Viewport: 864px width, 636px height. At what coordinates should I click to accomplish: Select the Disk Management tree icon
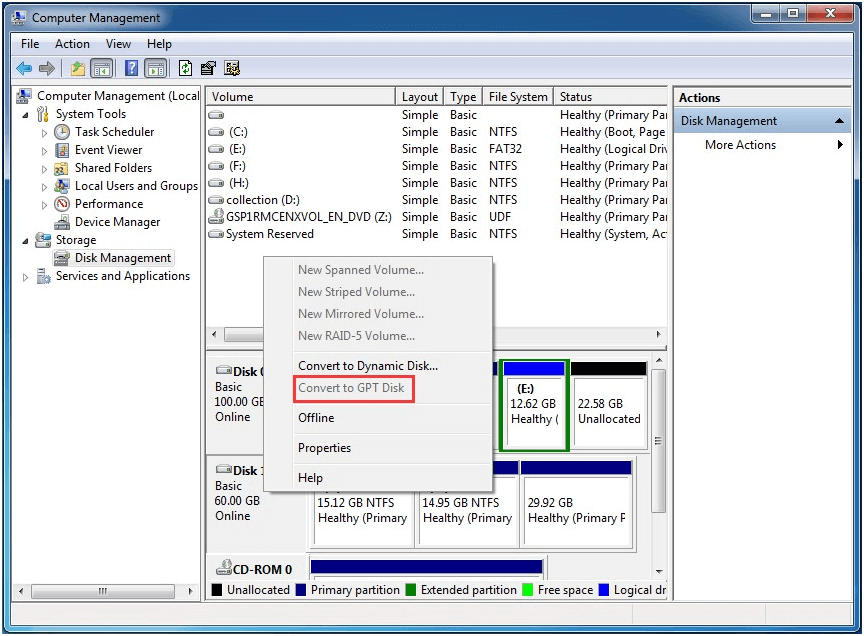tap(62, 258)
